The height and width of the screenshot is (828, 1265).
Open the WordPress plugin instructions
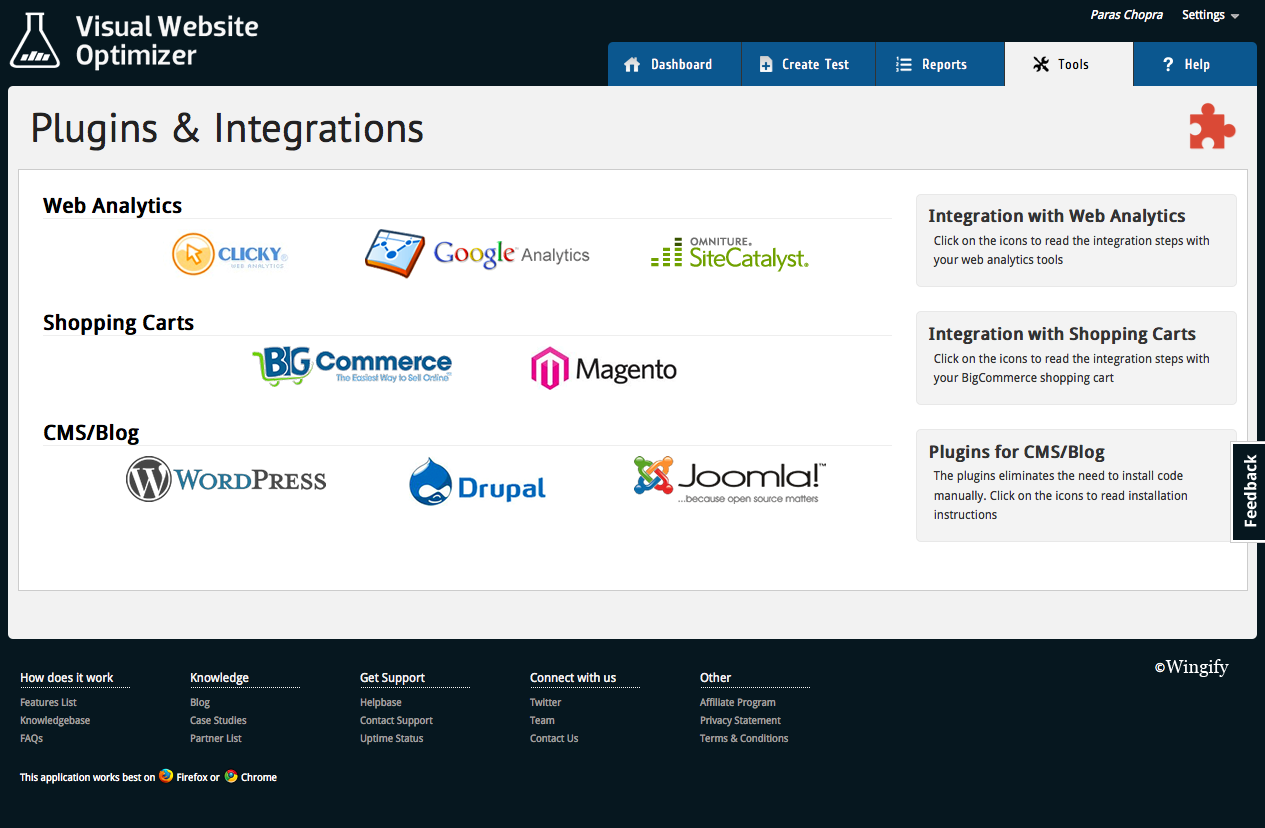click(226, 479)
